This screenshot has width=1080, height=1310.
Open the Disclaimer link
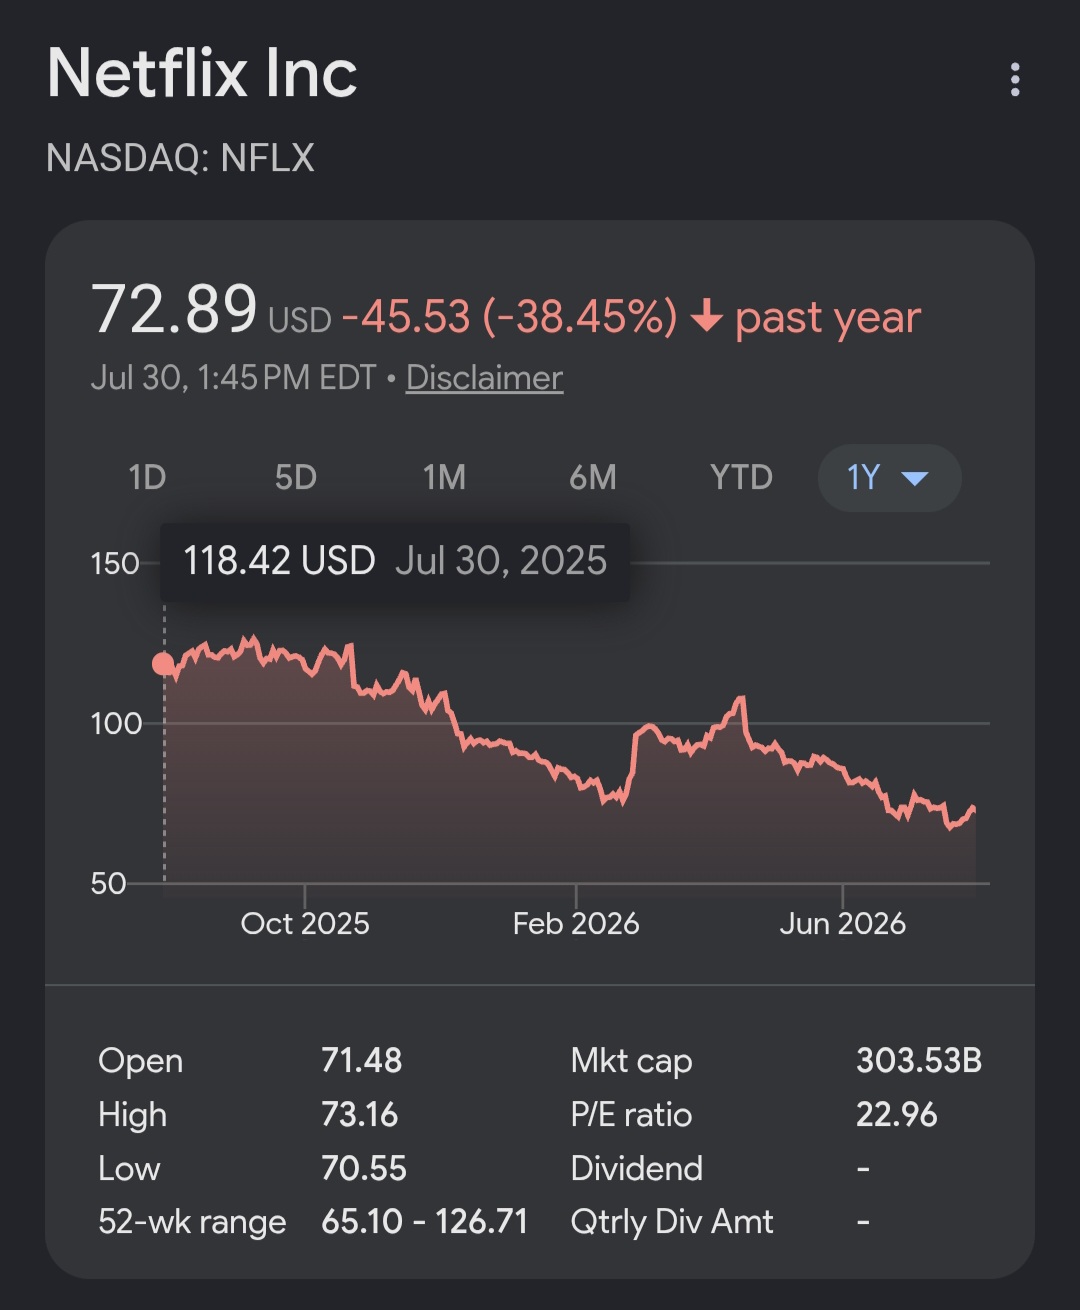tap(484, 378)
